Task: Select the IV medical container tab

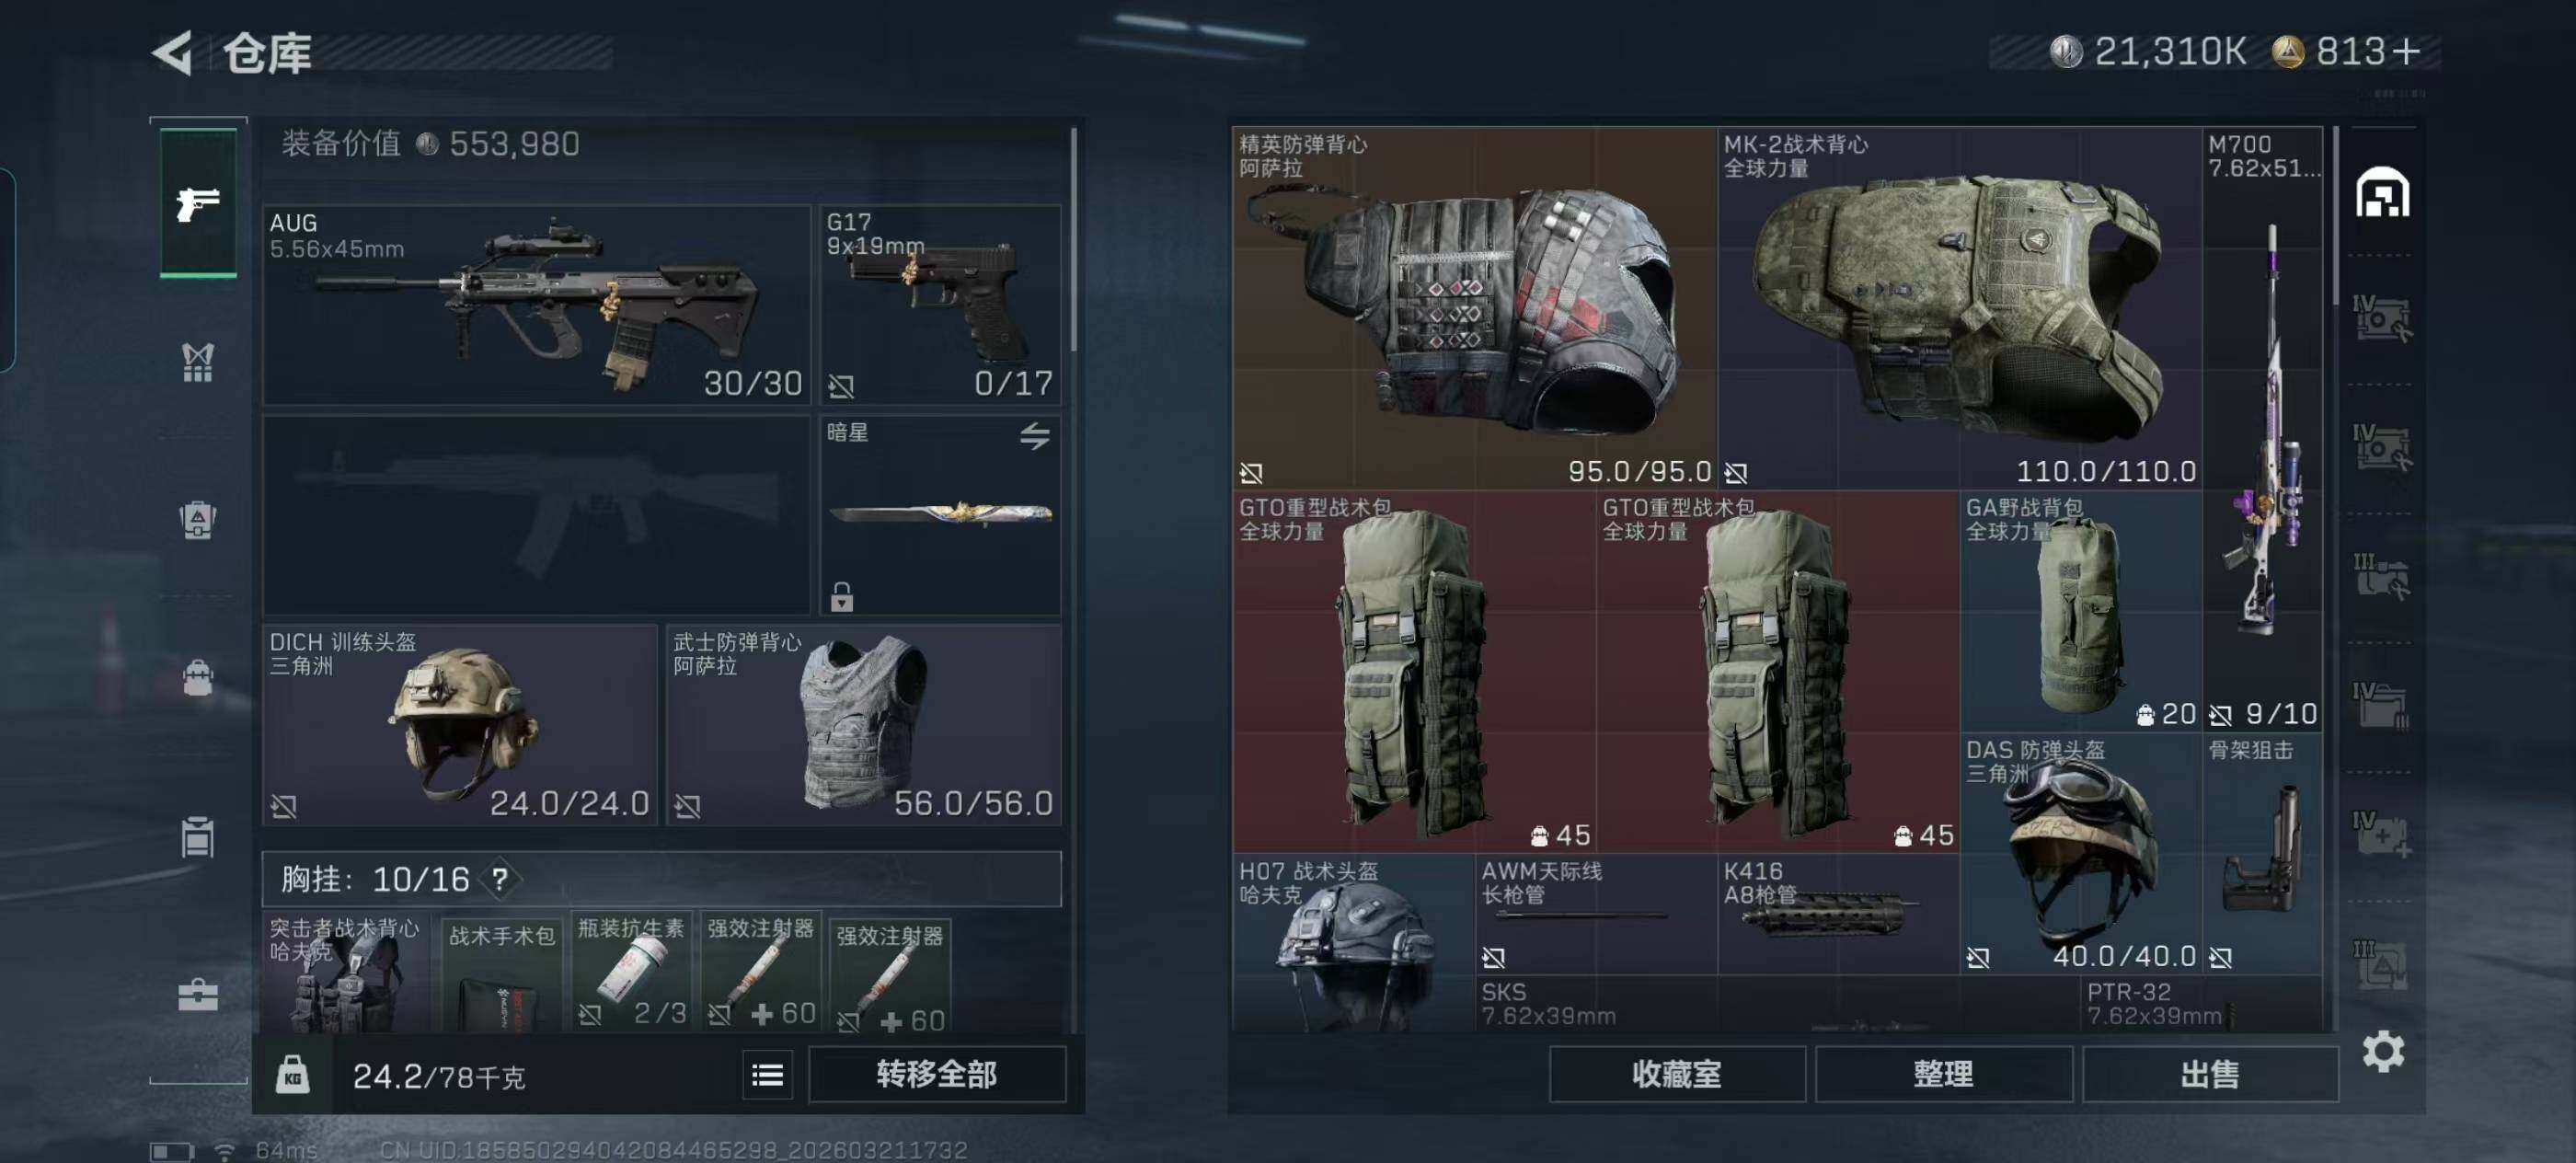Action: click(2381, 834)
